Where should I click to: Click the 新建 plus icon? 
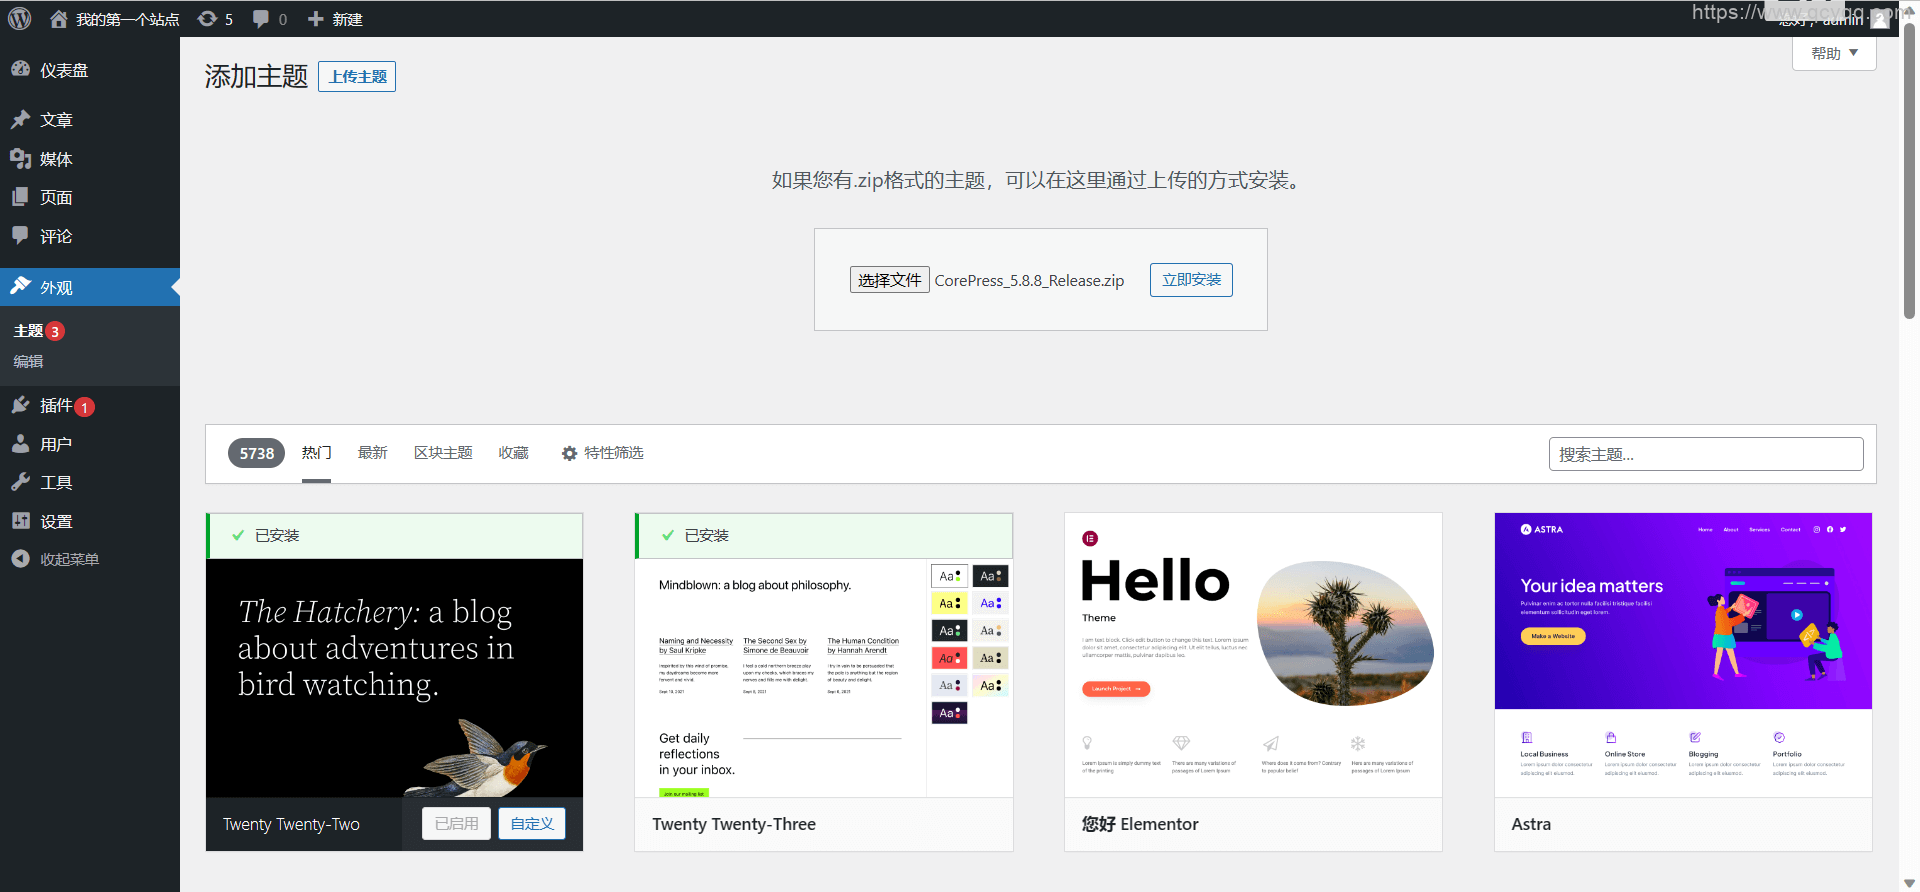click(x=316, y=19)
